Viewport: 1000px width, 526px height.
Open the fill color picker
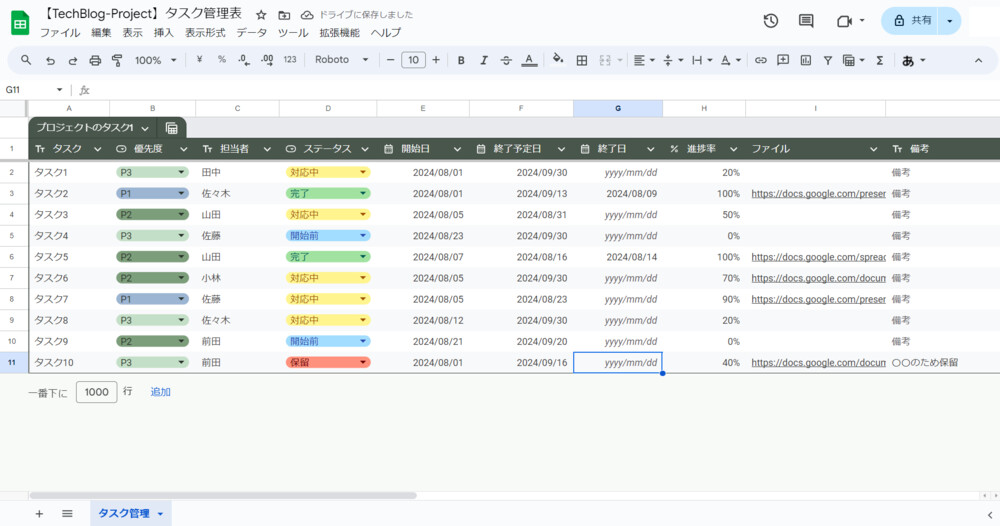557,60
